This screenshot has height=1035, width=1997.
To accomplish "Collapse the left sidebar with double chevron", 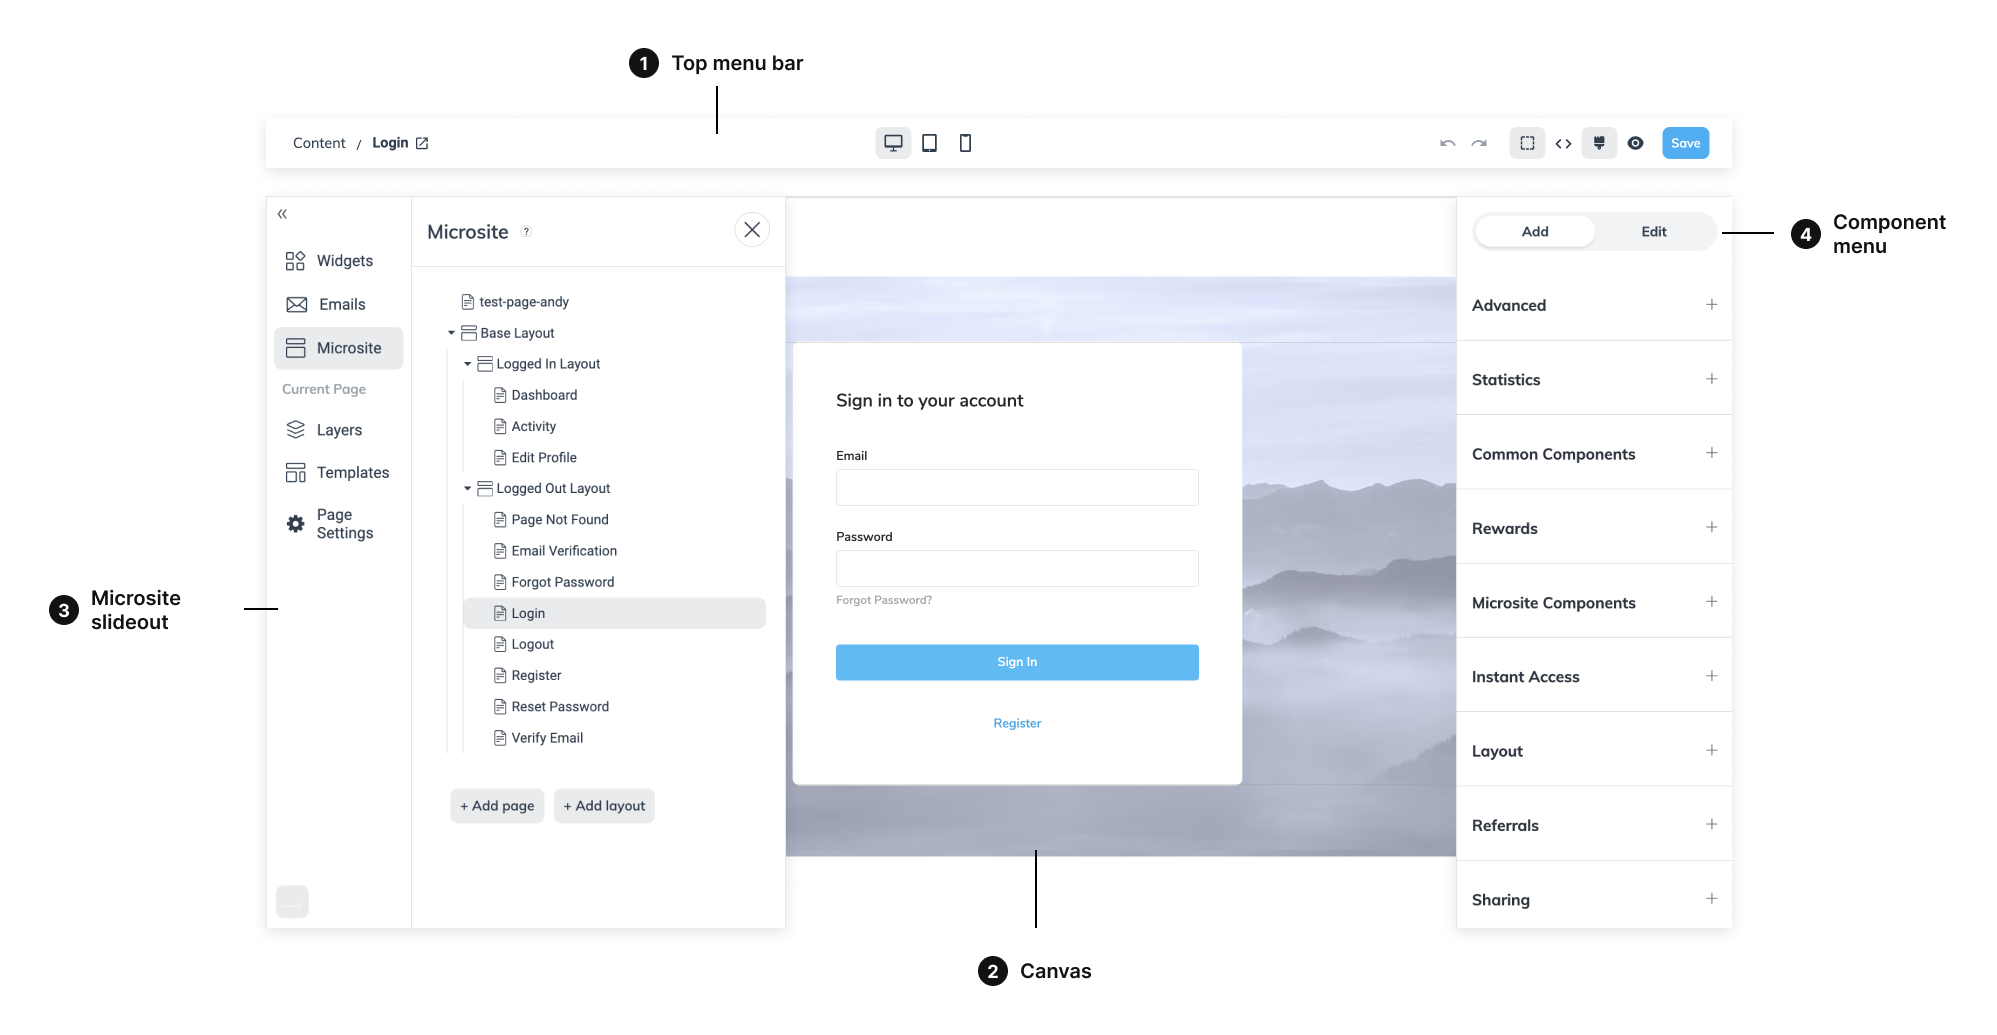I will pyautogui.click(x=282, y=213).
